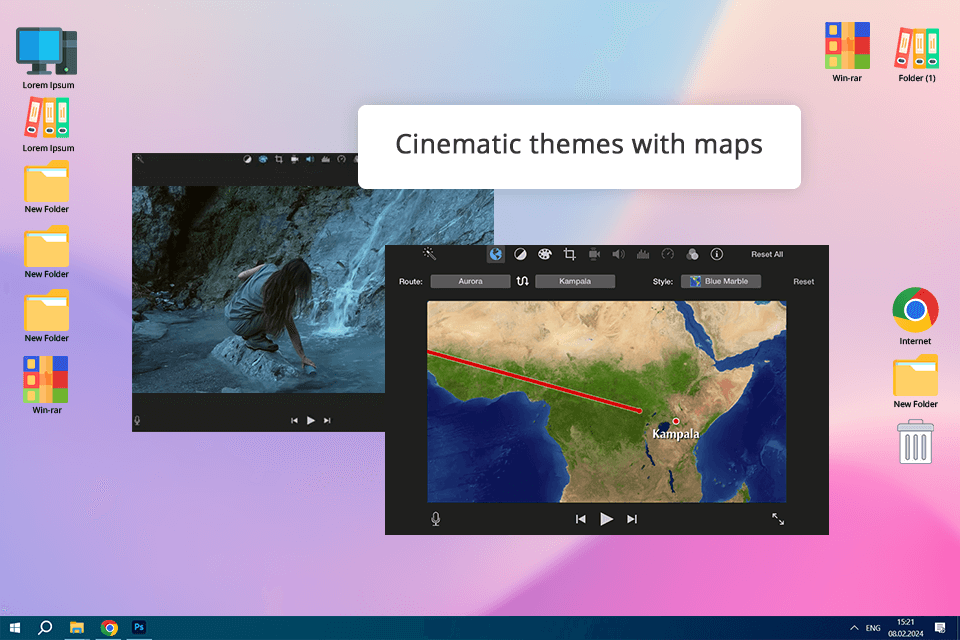Open color balance half-circle icon in map window
960x640 pixels.
520,254
